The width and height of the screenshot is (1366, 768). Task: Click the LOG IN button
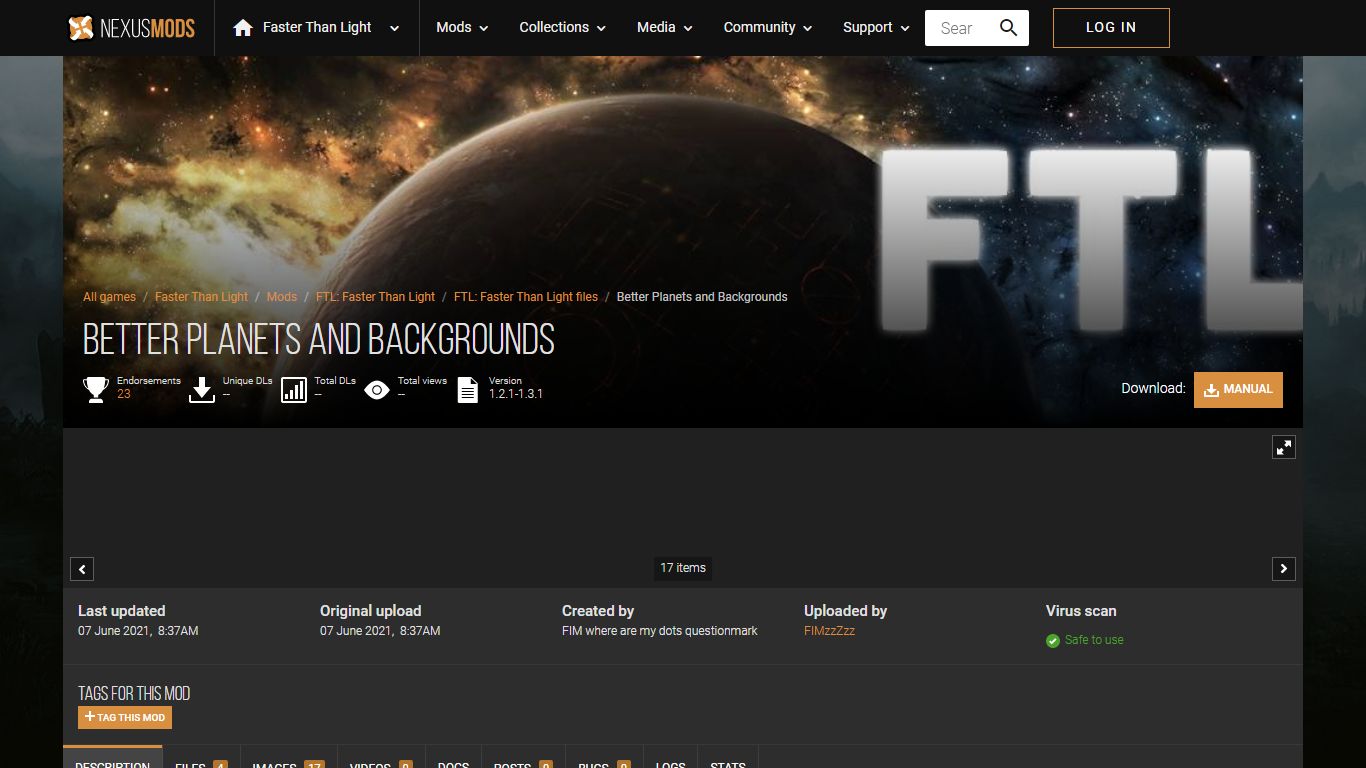[1111, 28]
